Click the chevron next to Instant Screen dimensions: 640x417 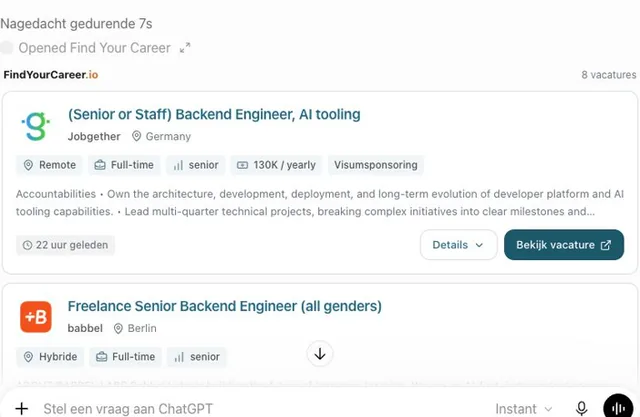(549, 409)
